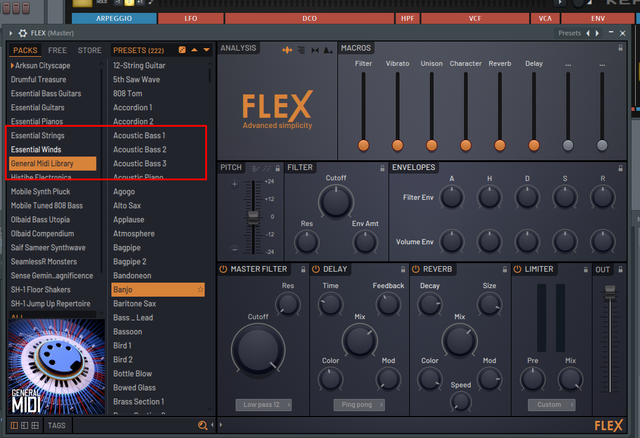Show the stereo phase analysis view
The height and width of the screenshot is (438, 640).
tap(315, 50)
